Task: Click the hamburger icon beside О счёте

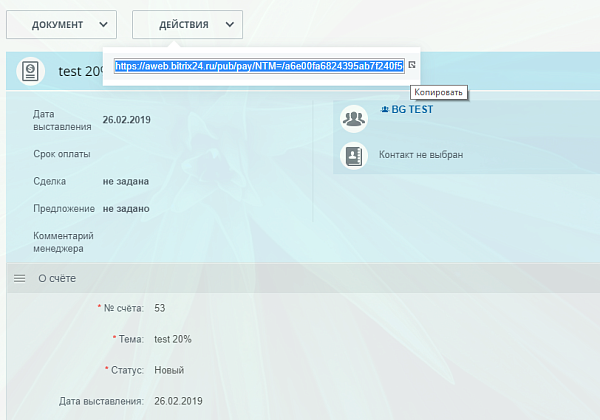Action: (x=20, y=278)
